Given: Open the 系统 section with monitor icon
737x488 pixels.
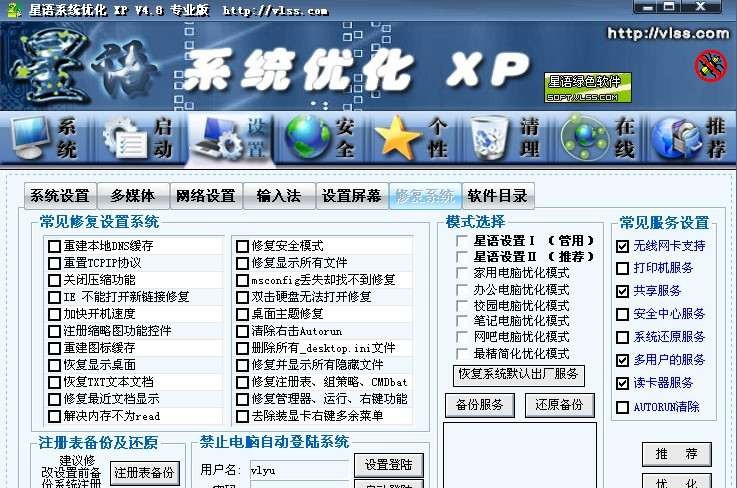Looking at the screenshot, I should (46, 138).
